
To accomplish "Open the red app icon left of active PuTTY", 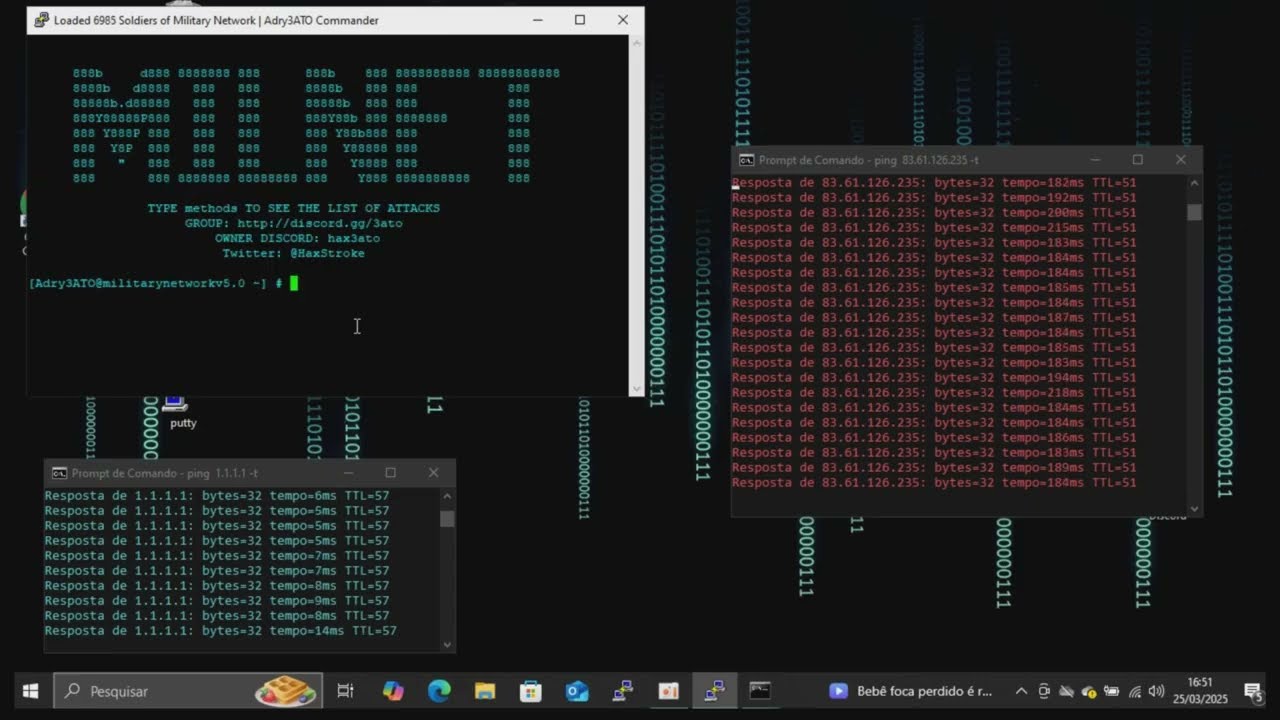I will [x=669, y=691].
